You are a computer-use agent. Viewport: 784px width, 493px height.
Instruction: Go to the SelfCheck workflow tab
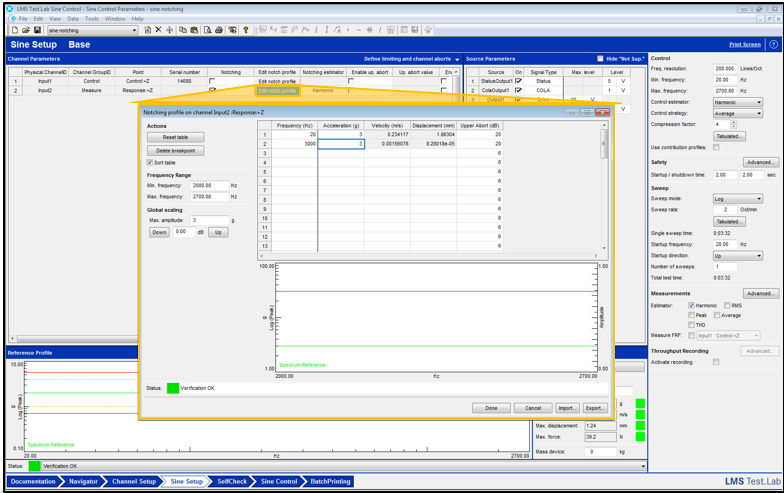(x=232, y=482)
